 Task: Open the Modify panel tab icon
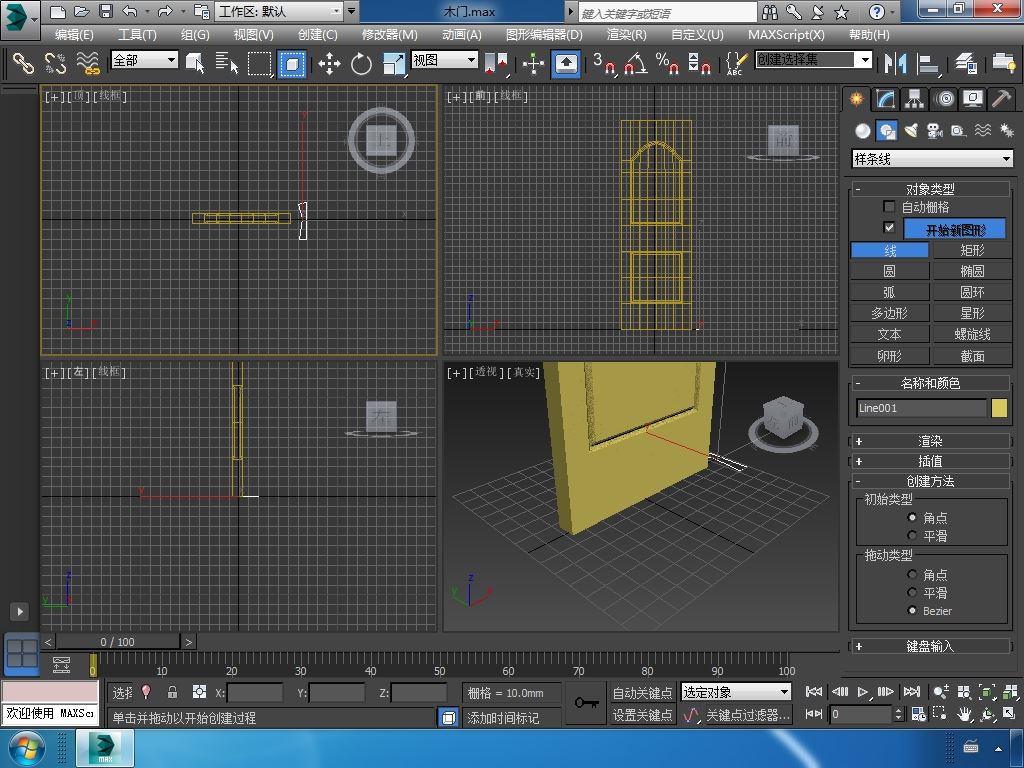pos(885,99)
